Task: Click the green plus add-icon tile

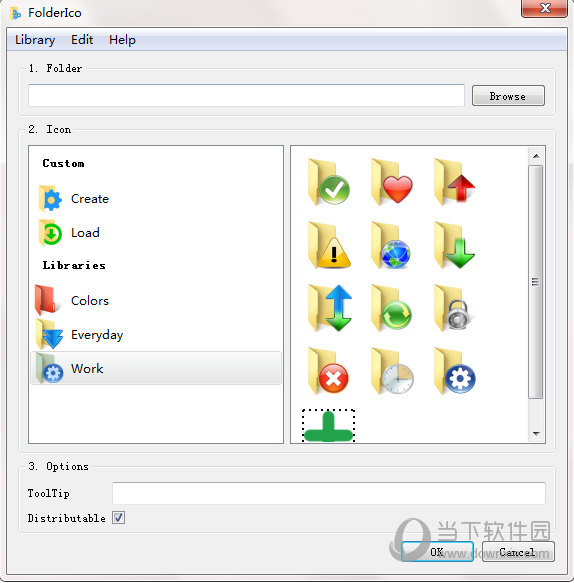Action: [x=328, y=426]
